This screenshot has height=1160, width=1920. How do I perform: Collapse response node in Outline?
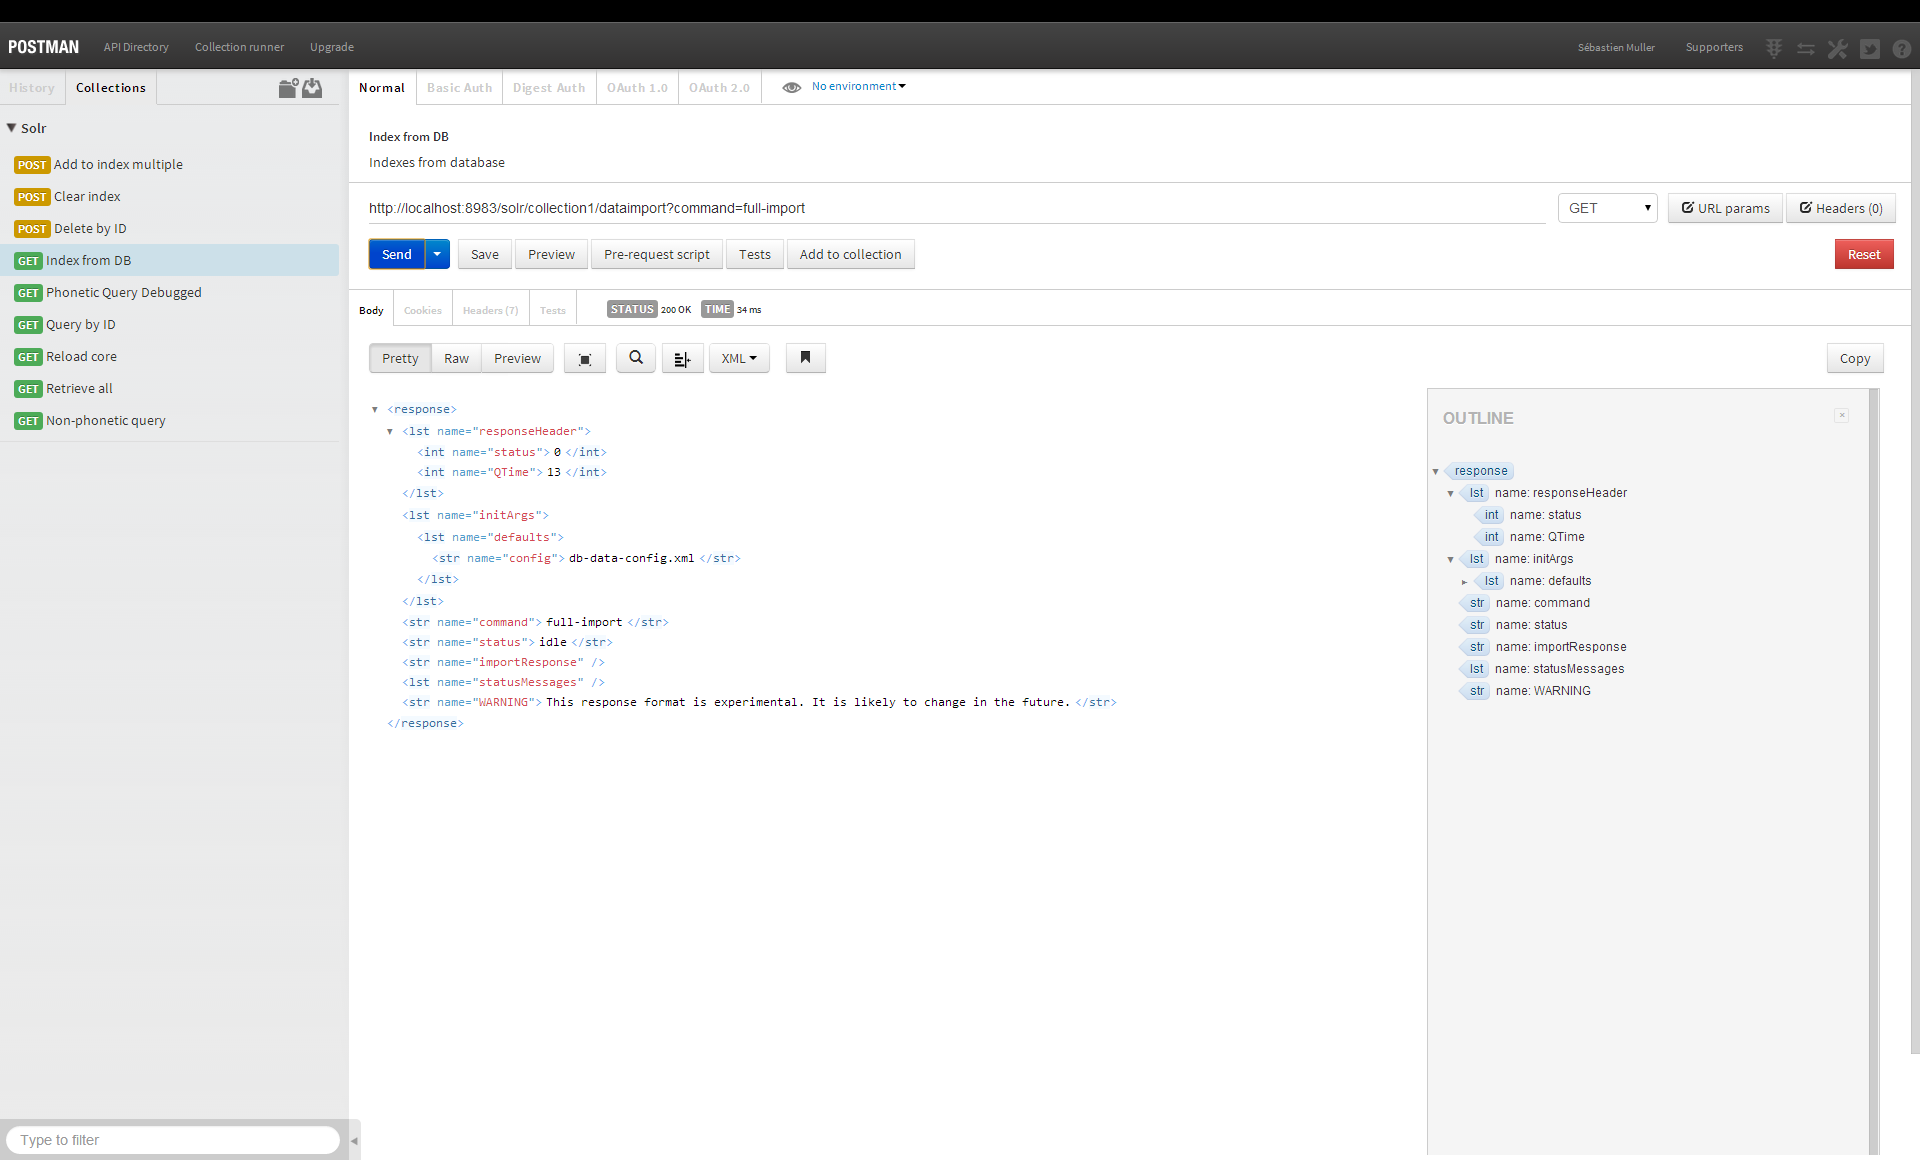point(1435,472)
